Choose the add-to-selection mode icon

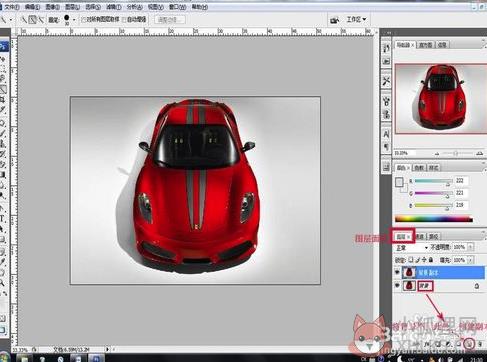pos(32,20)
